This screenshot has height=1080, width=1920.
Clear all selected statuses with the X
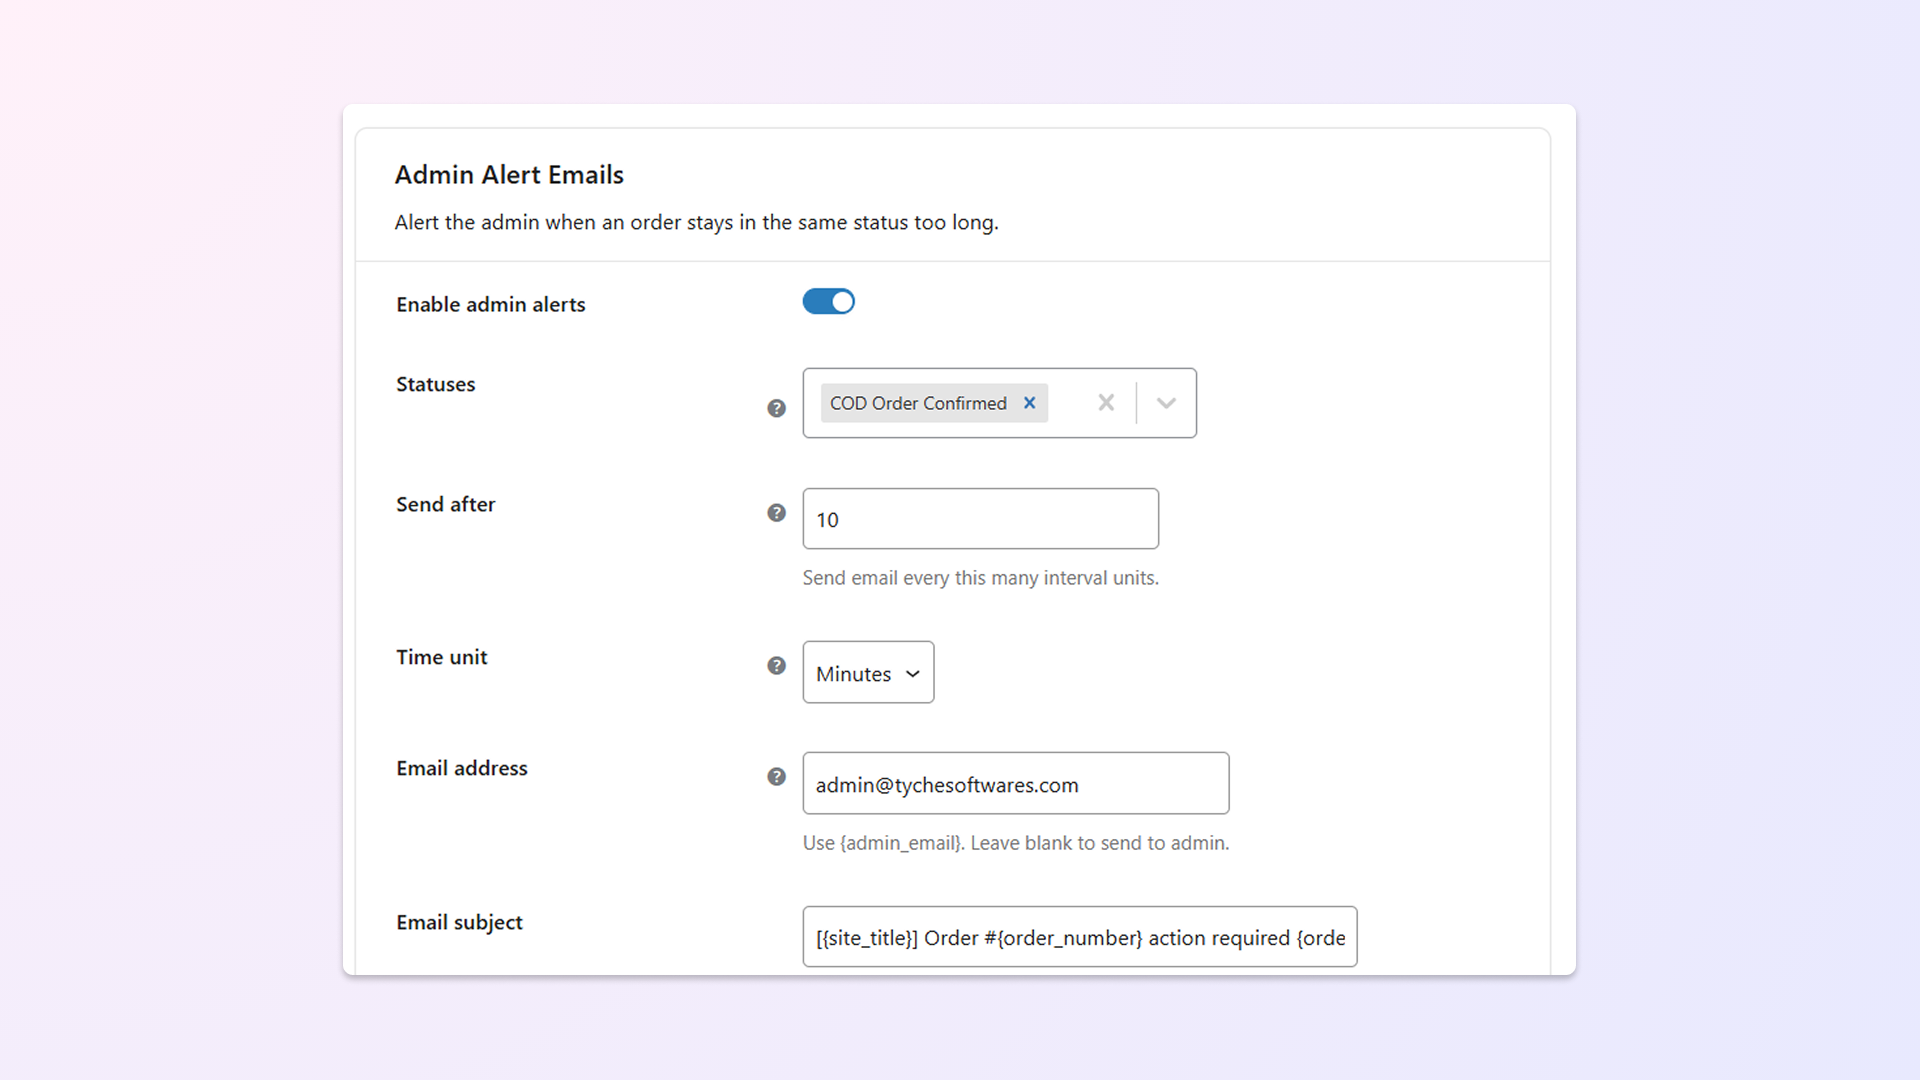(1106, 403)
